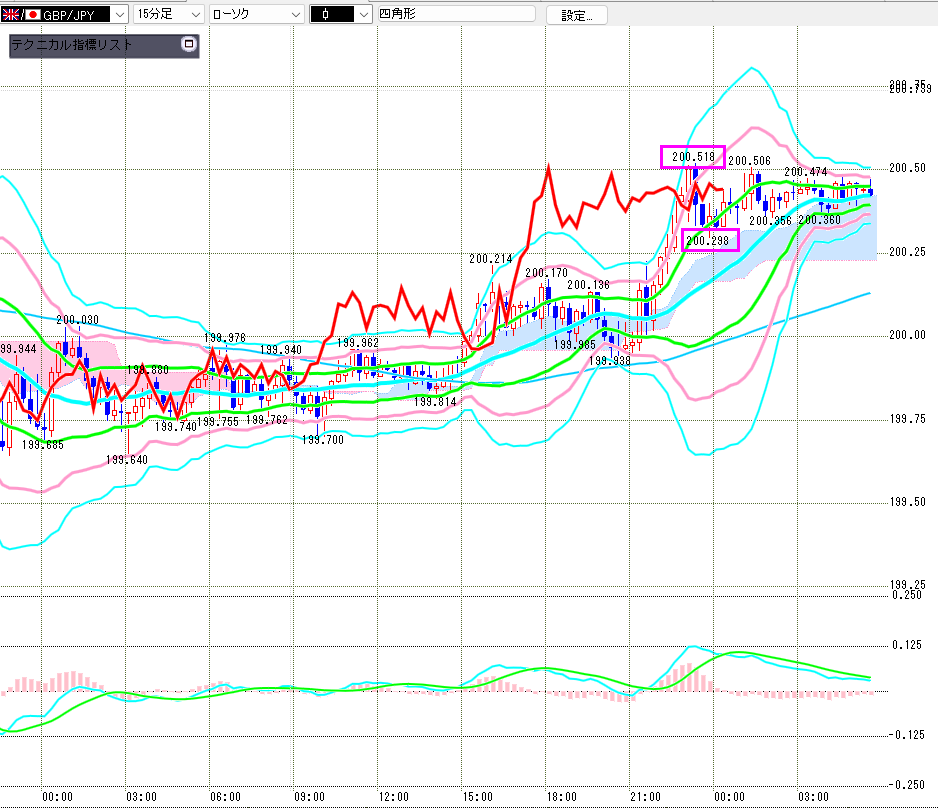Click the 200.00 price axis label
Viewport: 938px width, 808px height.
pyautogui.click(x=908, y=335)
